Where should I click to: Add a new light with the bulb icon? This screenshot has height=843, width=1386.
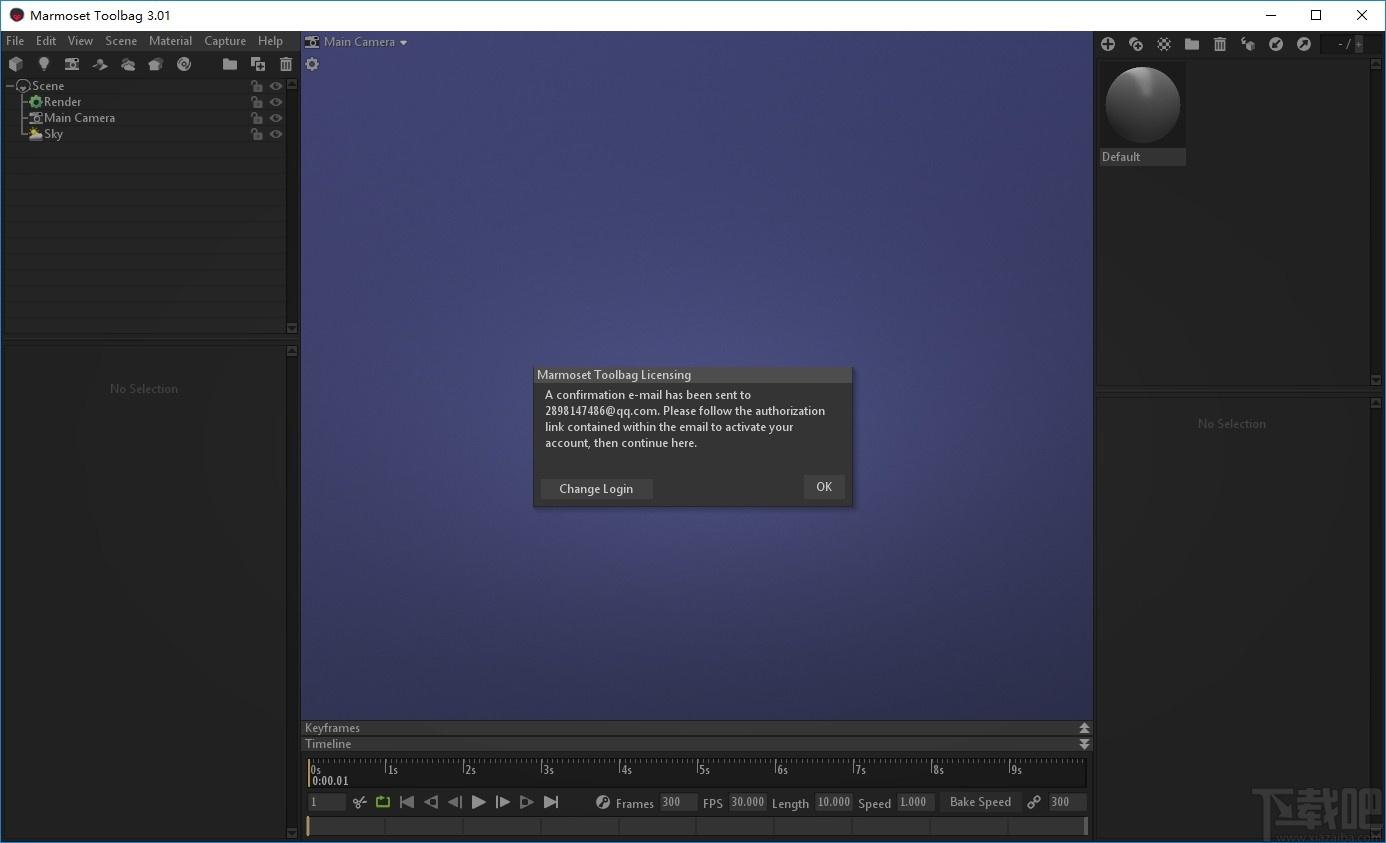click(x=43, y=64)
